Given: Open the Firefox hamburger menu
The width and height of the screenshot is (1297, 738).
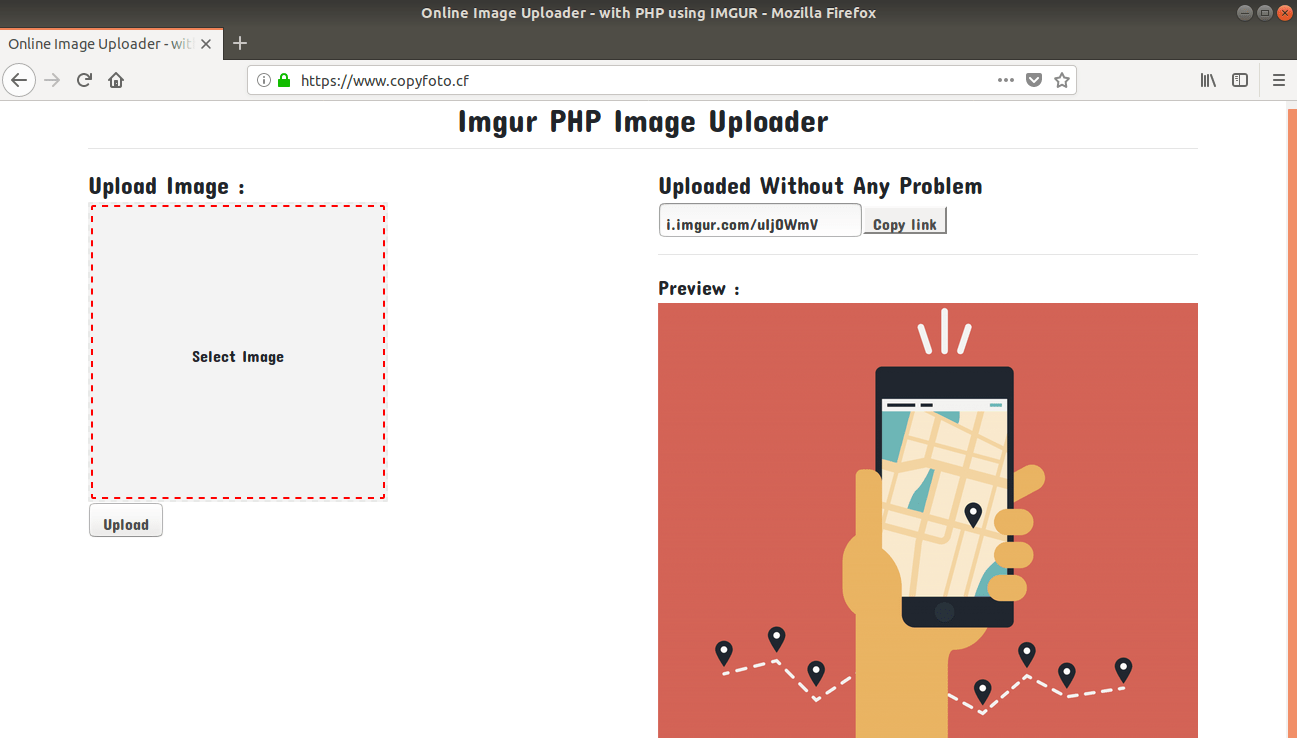Looking at the screenshot, I should 1279,80.
